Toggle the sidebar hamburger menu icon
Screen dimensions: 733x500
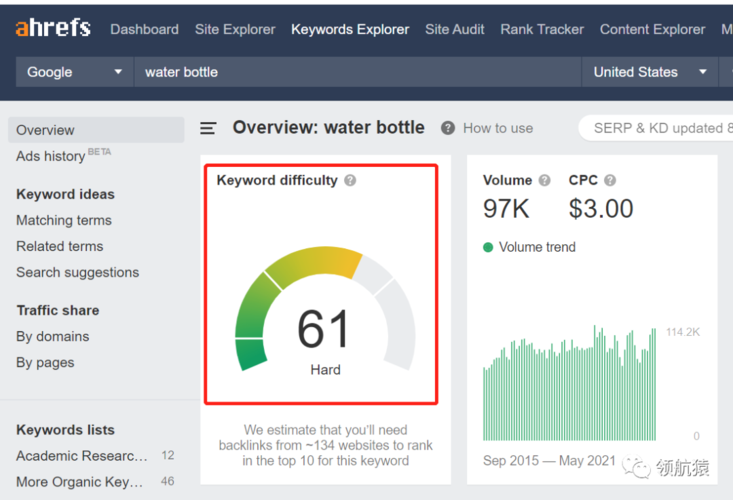(208, 128)
